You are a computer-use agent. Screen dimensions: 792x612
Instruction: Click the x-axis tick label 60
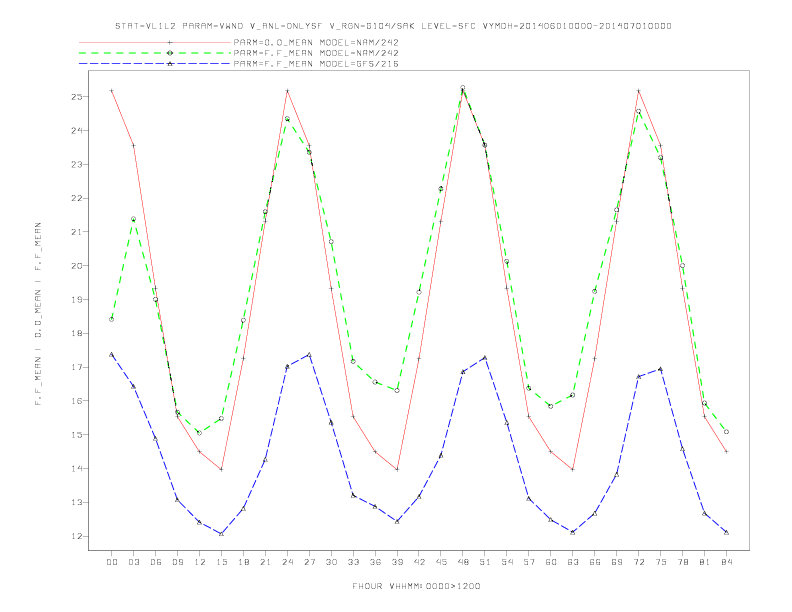point(551,562)
